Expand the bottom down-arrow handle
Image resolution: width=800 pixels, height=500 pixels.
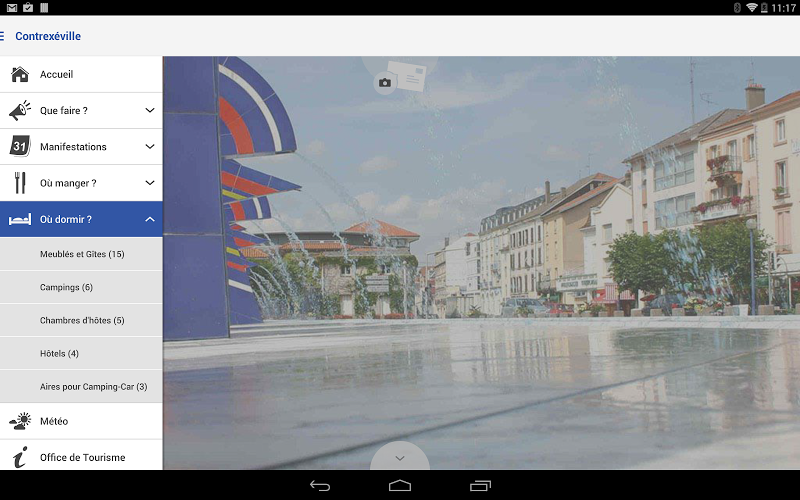coord(400,457)
